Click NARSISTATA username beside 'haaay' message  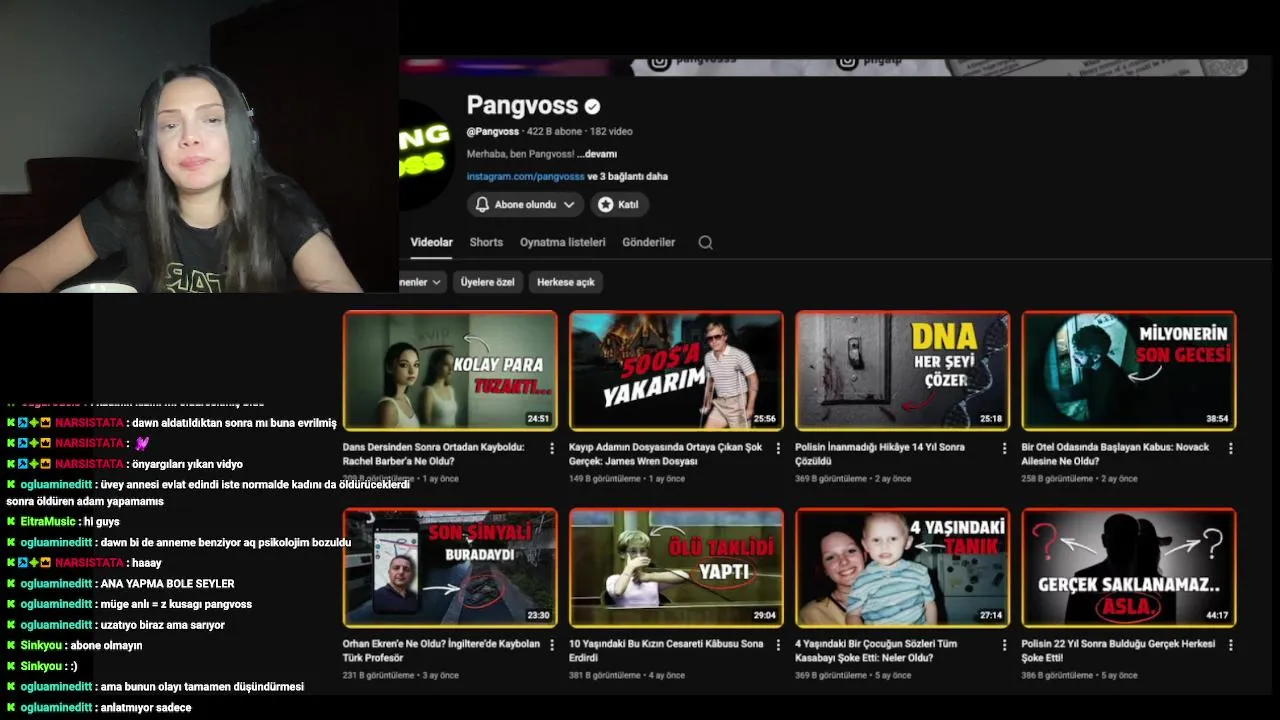tap(89, 563)
